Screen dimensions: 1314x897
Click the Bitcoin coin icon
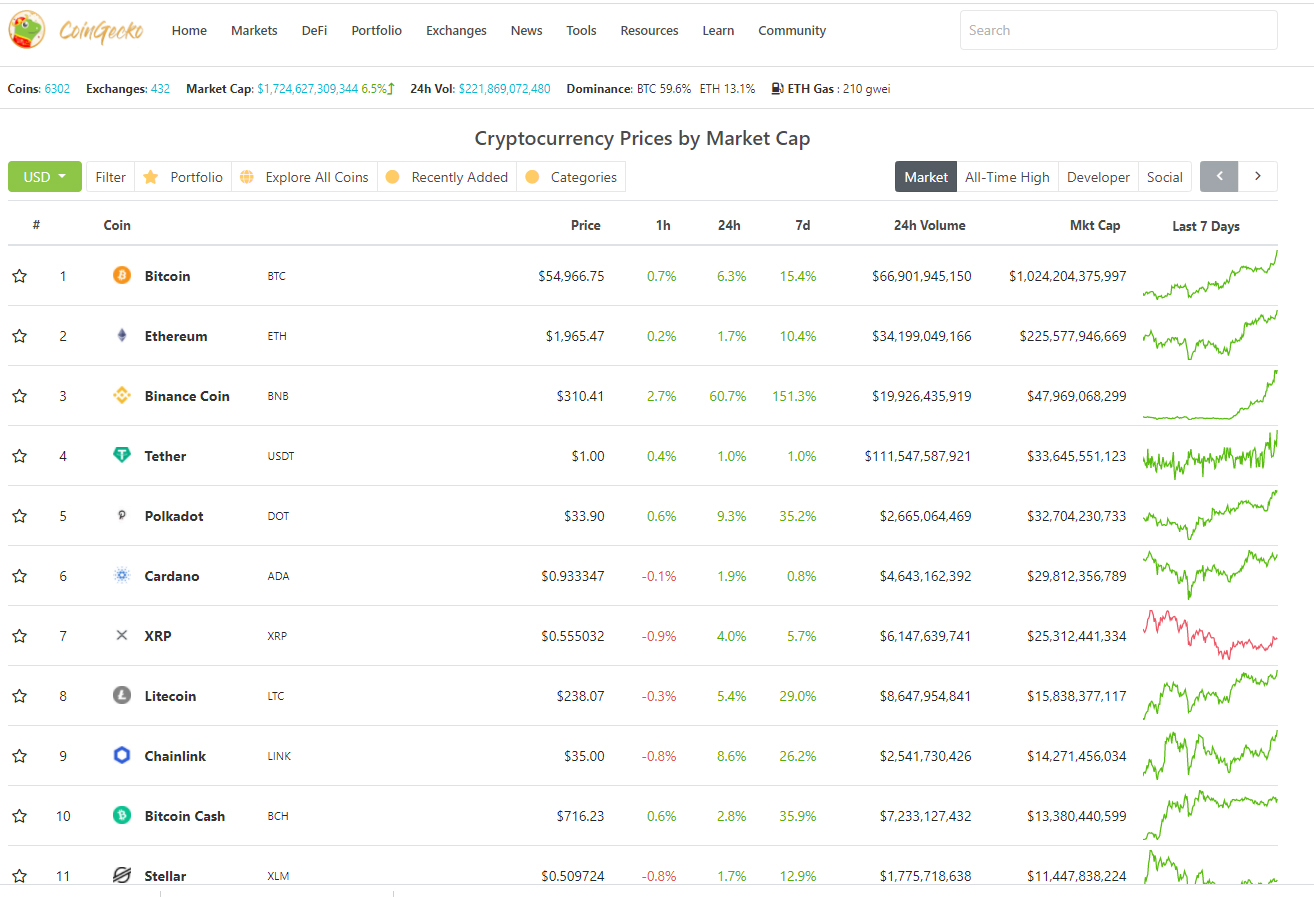[122, 275]
